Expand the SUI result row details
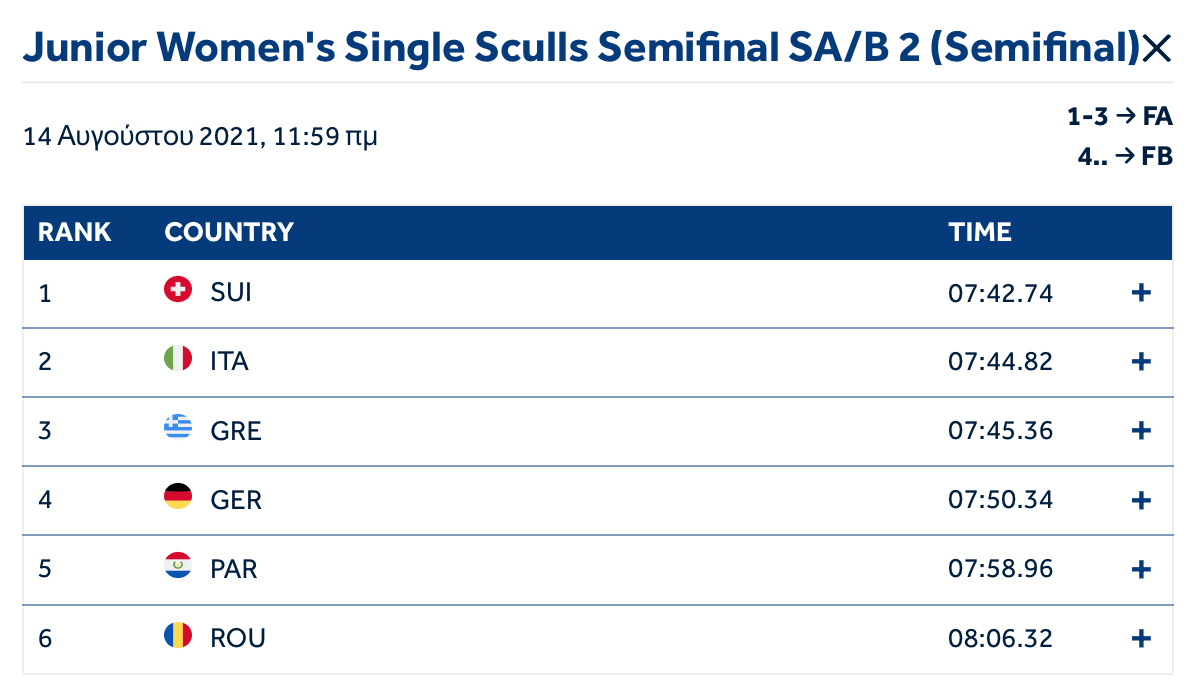This screenshot has width=1198, height=700. tap(1140, 293)
